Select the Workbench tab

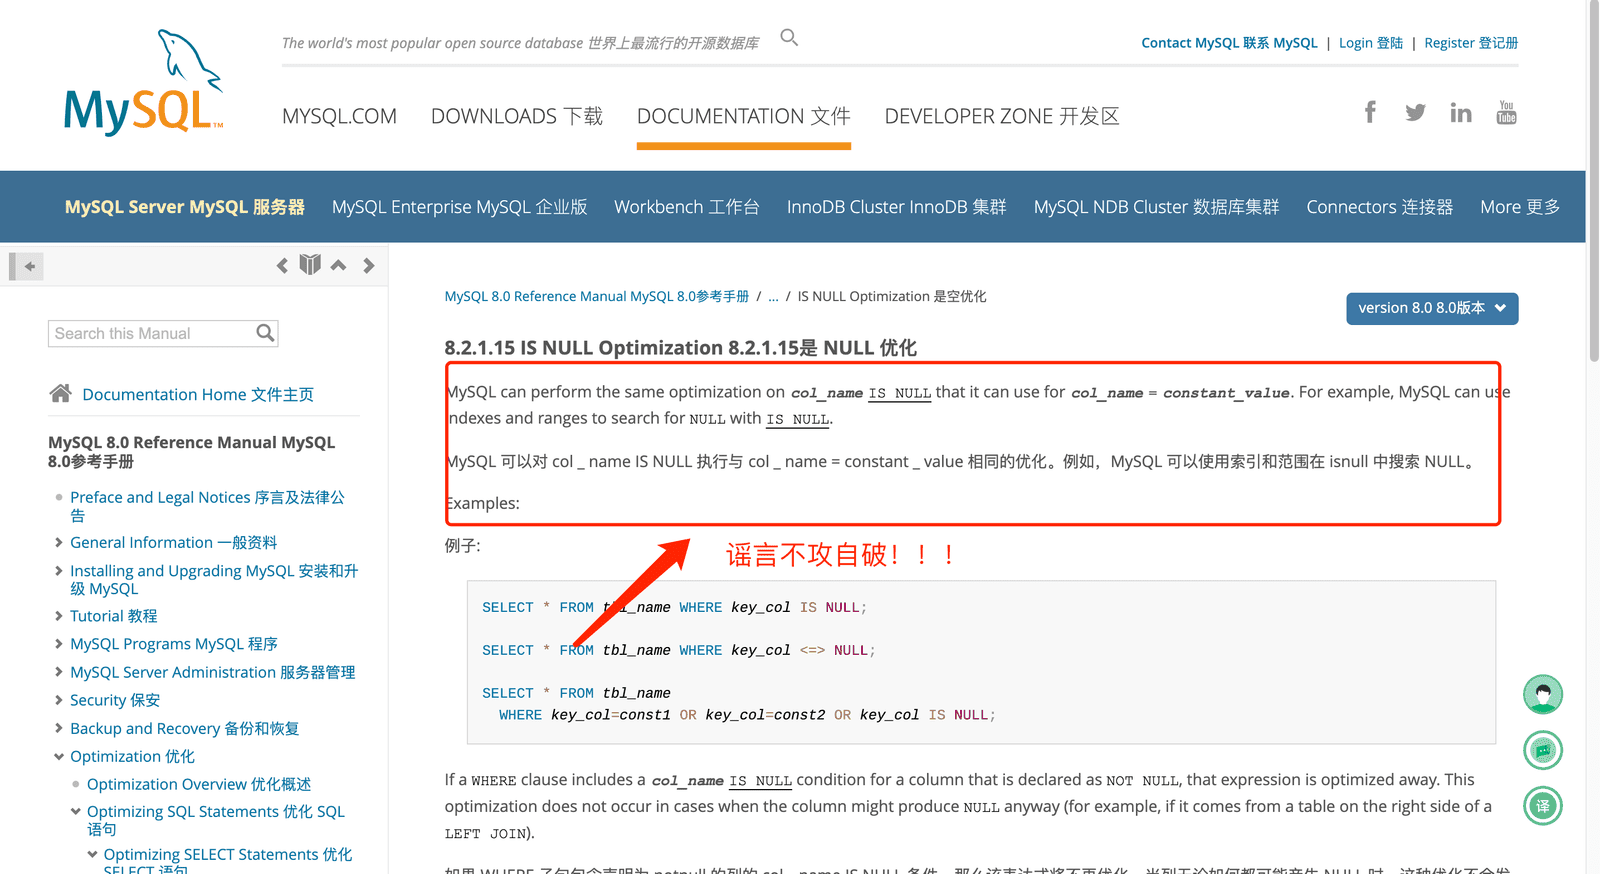coord(687,207)
